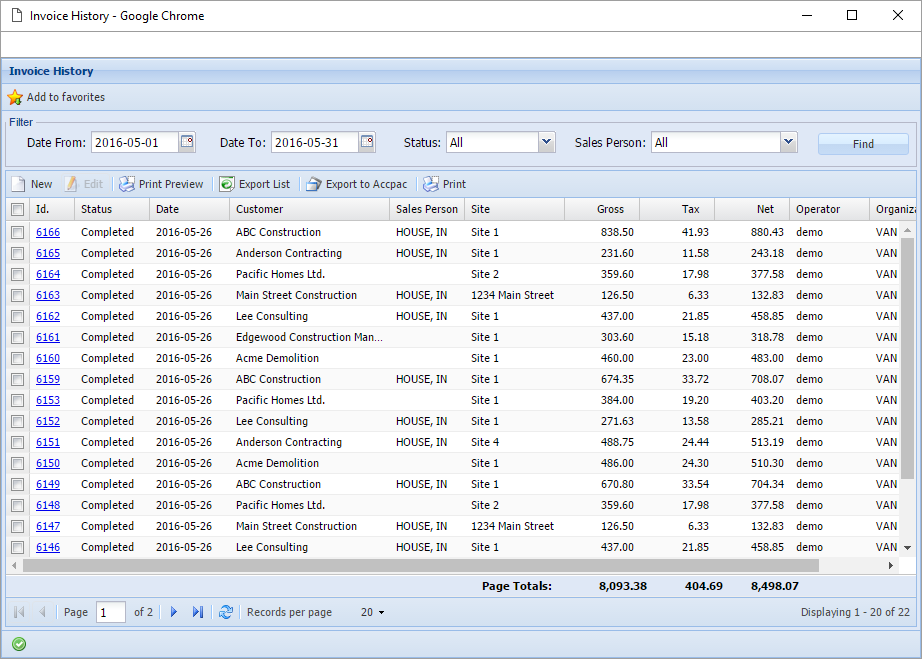Click the Find button
922x659 pixels.
862,143
